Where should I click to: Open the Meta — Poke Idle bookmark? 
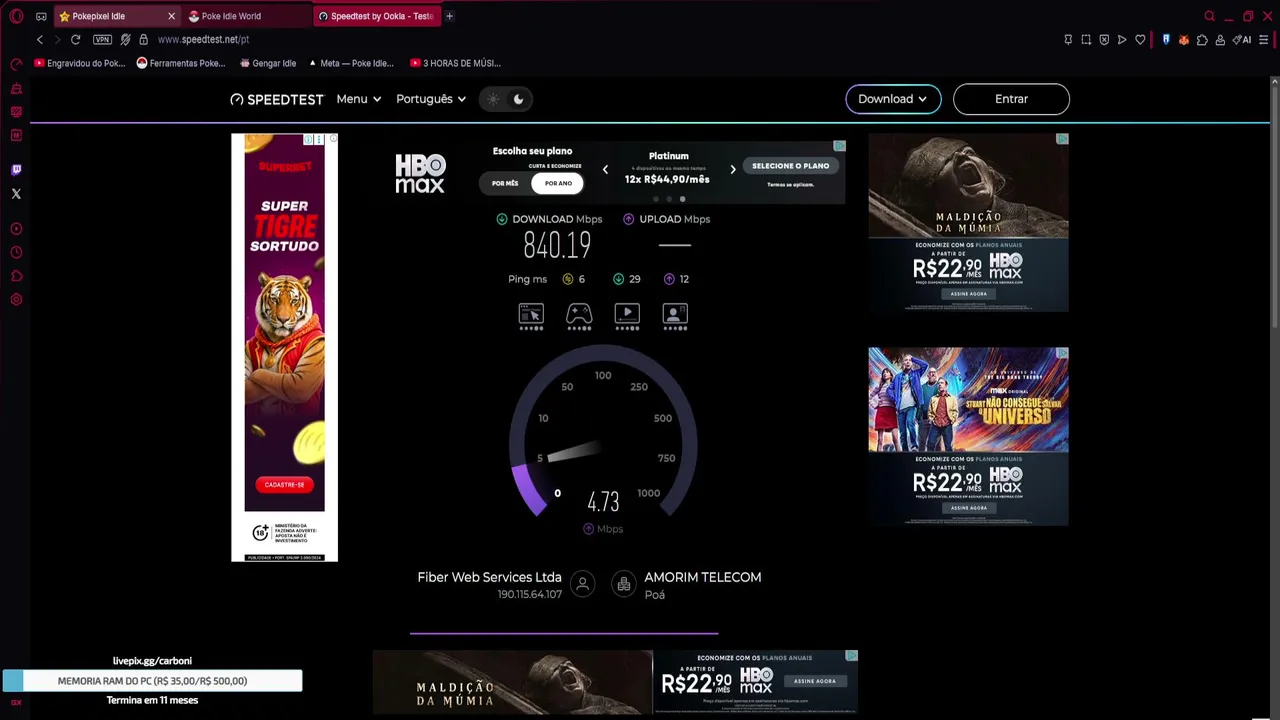pyautogui.click(x=350, y=63)
